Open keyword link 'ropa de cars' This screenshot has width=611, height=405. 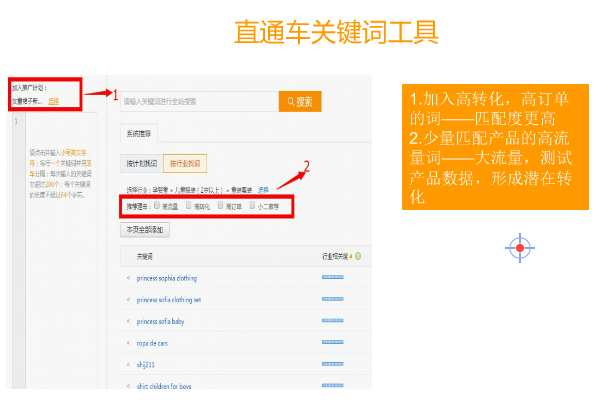[x=152, y=343]
